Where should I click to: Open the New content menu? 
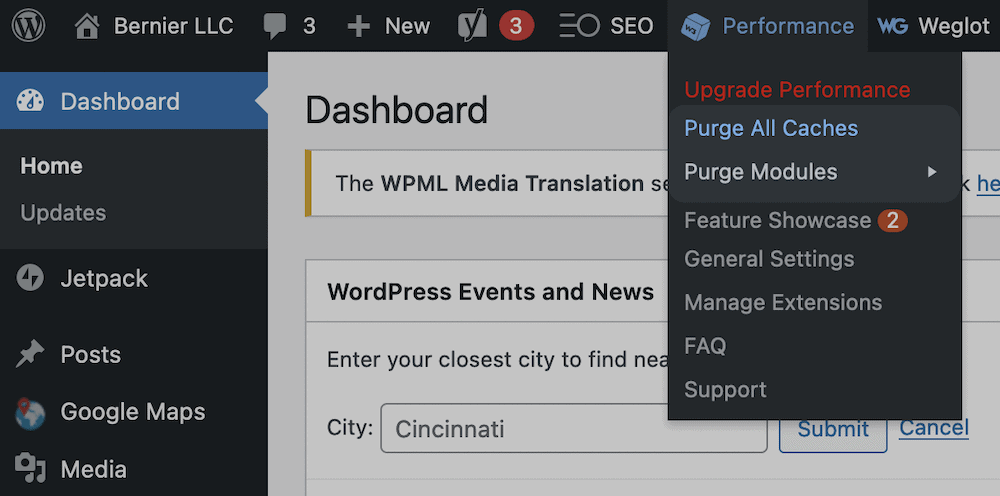[408, 26]
